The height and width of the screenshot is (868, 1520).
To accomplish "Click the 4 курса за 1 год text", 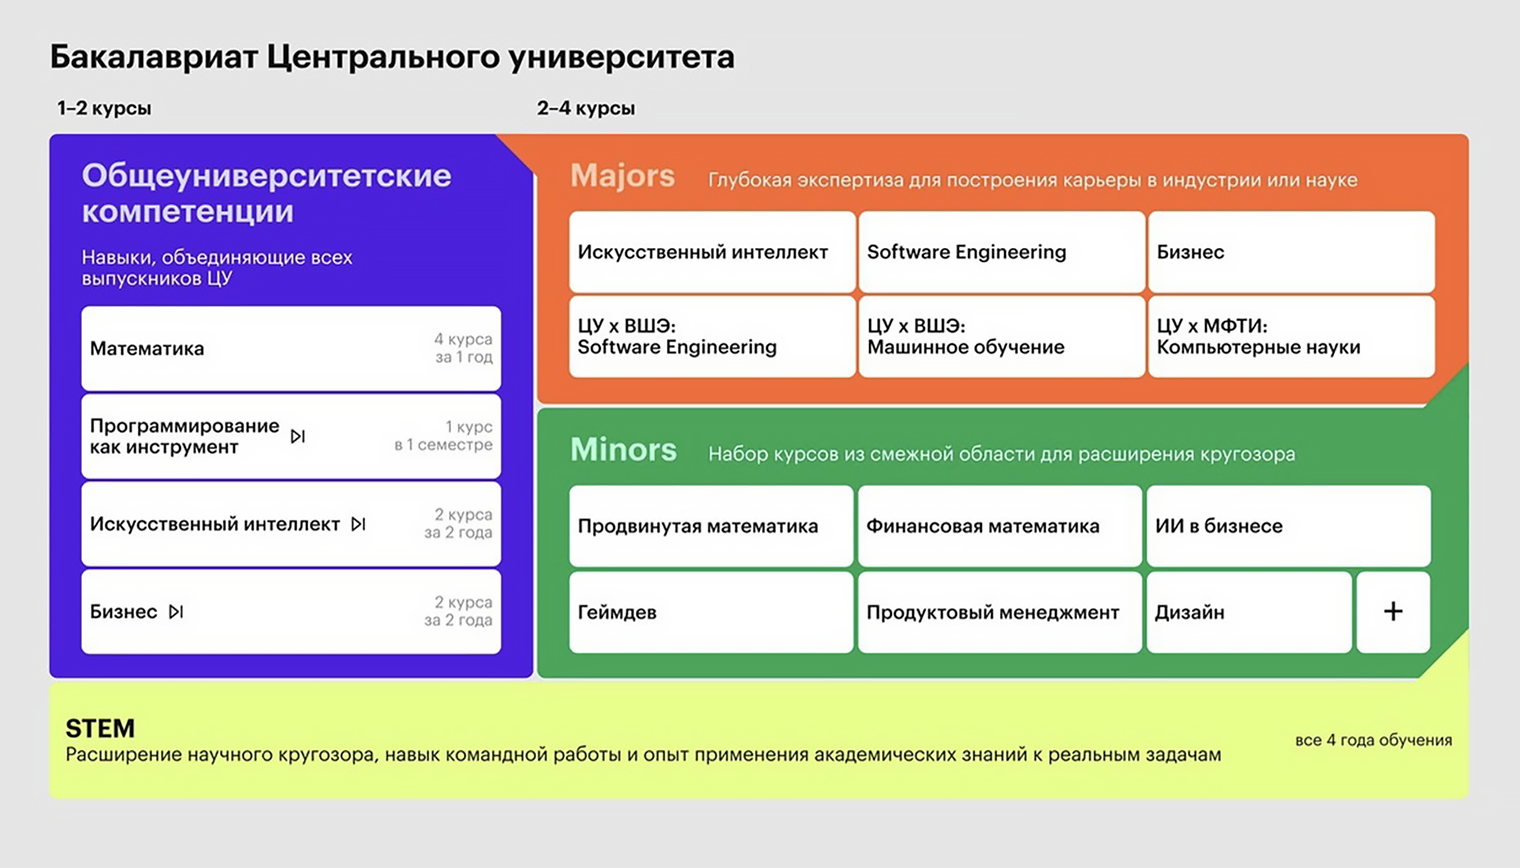I will point(462,348).
